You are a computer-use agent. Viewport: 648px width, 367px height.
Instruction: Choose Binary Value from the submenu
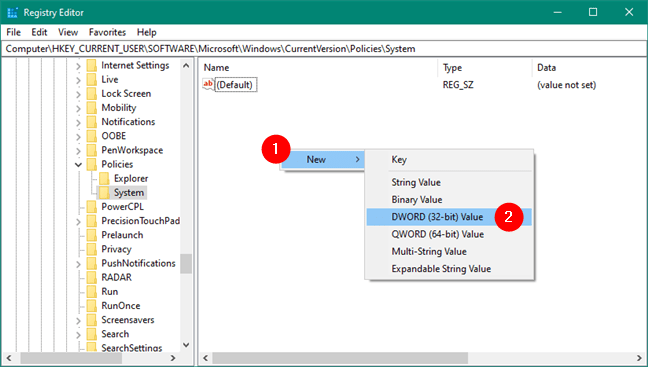click(x=449, y=200)
